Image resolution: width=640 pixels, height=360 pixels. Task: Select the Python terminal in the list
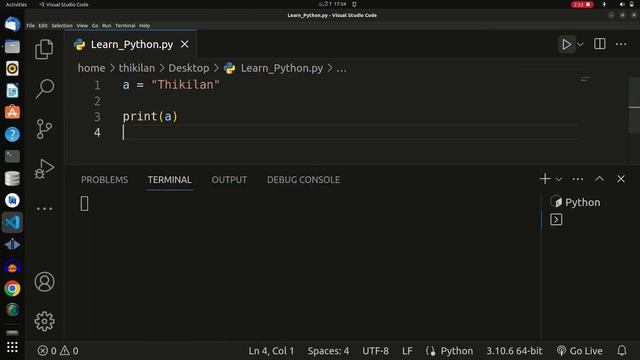576,202
